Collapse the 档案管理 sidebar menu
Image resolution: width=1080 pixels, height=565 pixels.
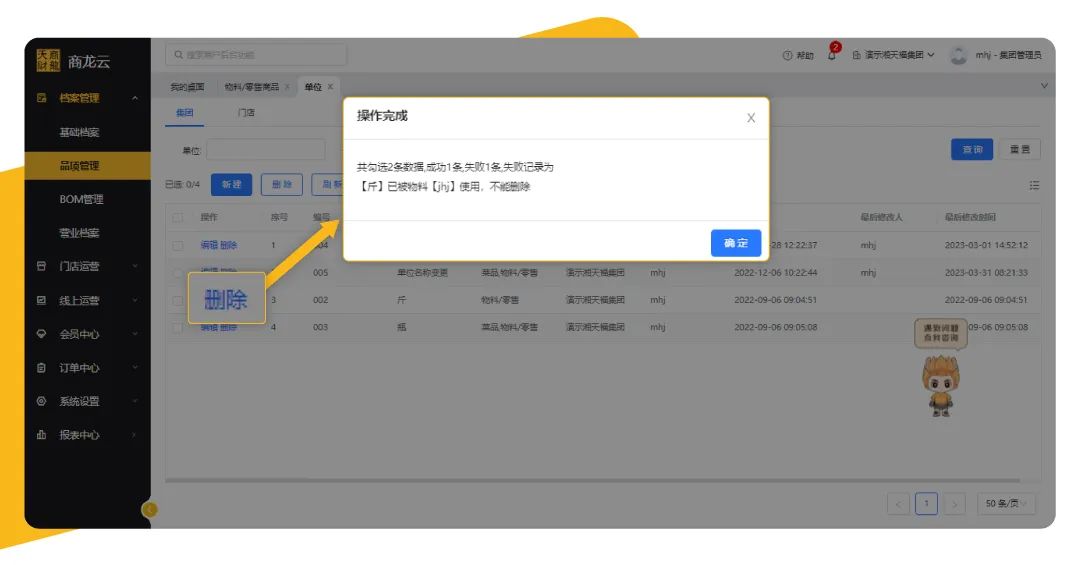tap(135, 98)
